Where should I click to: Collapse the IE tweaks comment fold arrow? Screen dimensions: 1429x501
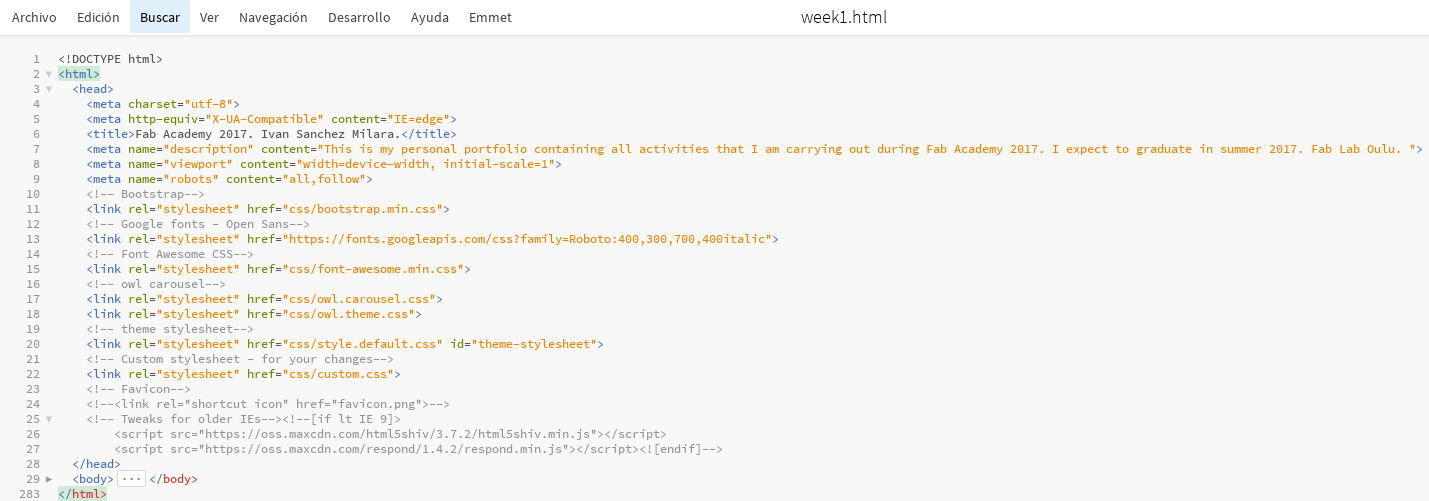click(48, 419)
